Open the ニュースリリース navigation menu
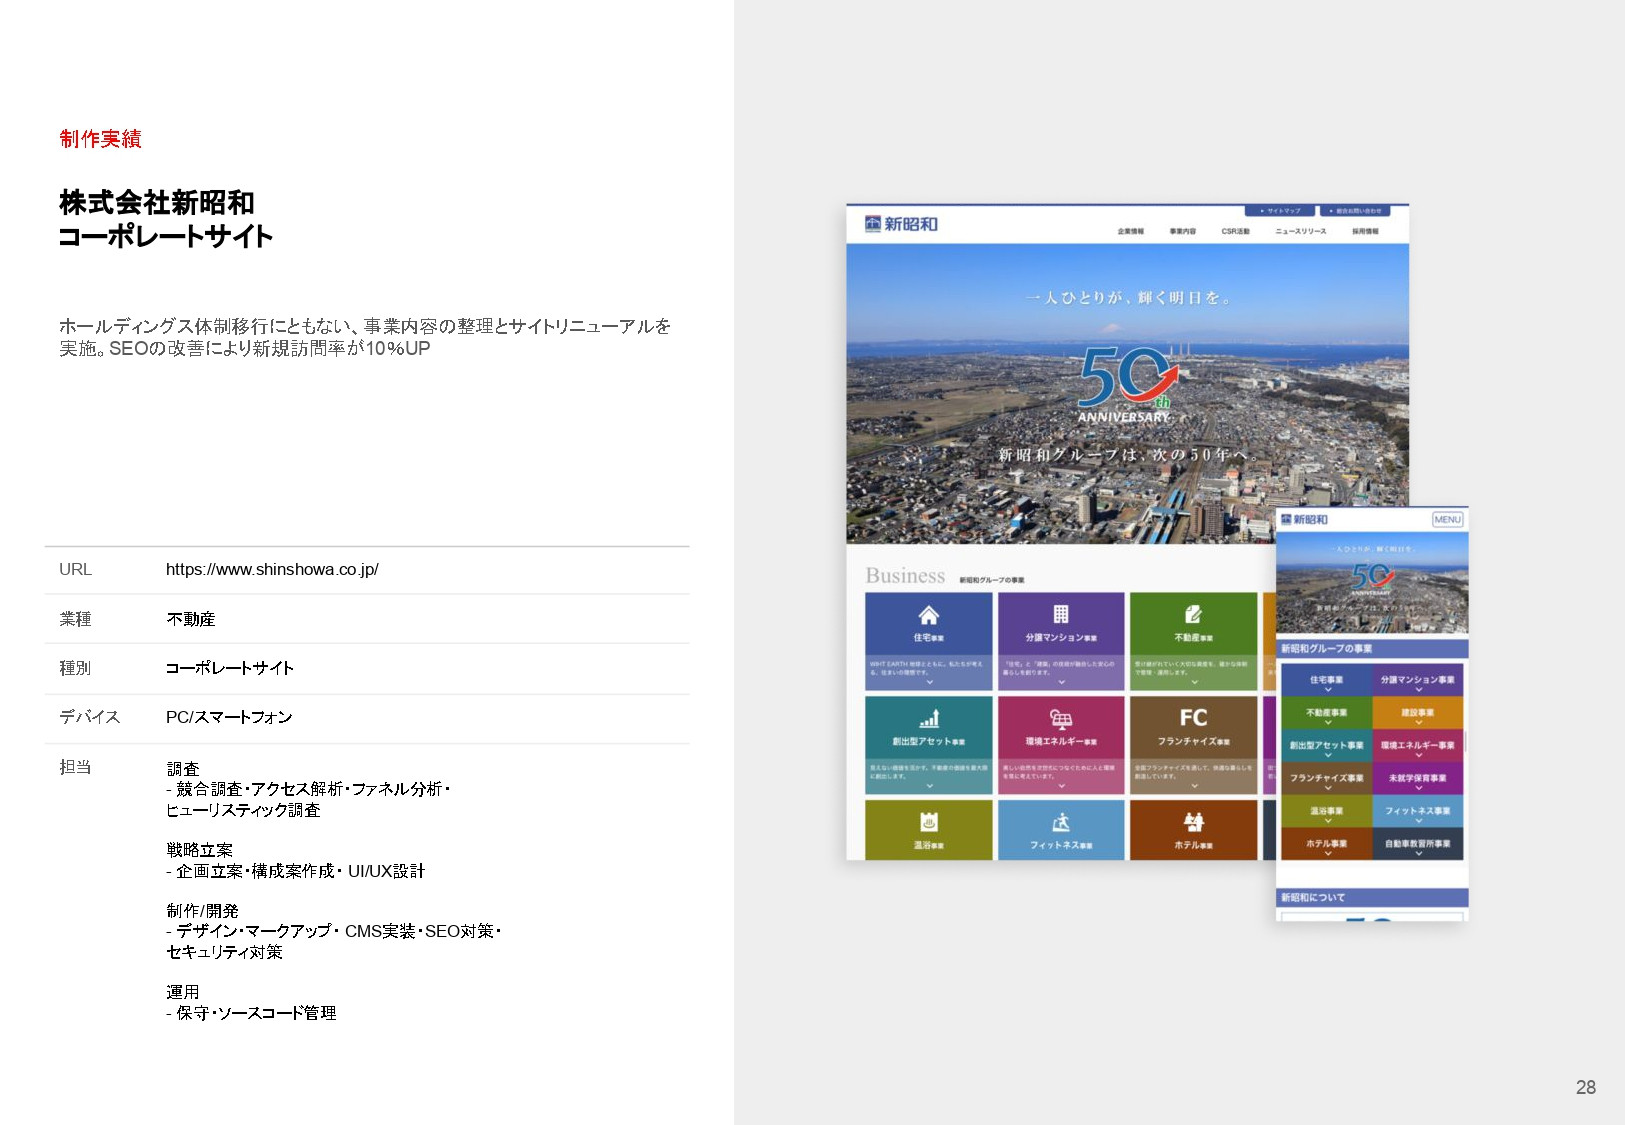Viewport: 1625px width, 1125px height. coord(1300,231)
